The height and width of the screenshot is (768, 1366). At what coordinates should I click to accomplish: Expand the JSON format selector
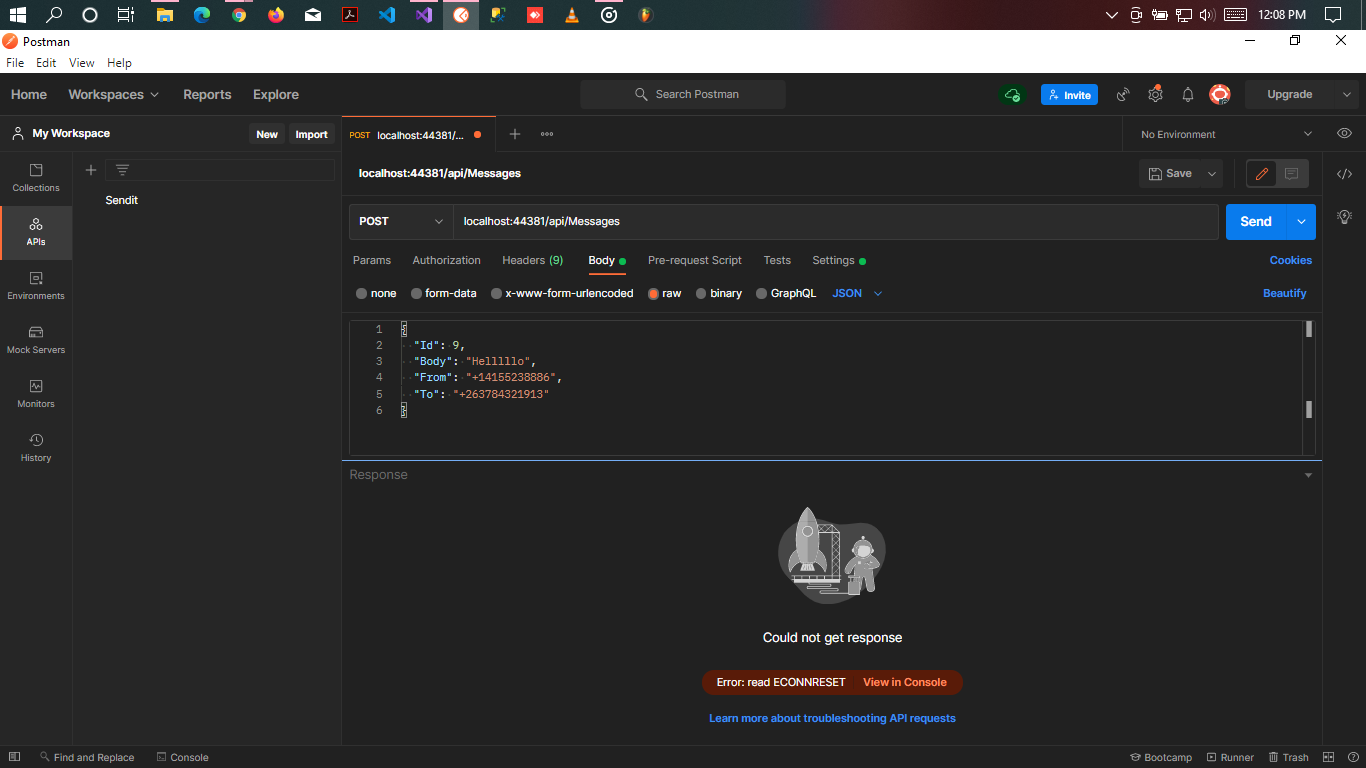point(855,293)
